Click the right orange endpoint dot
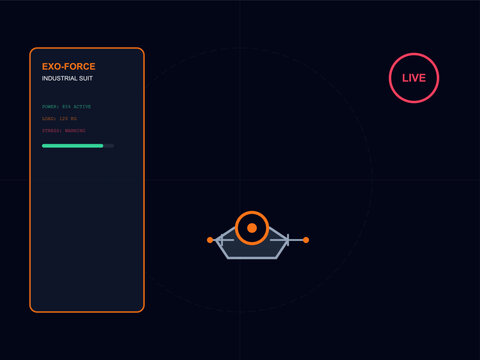This screenshot has height=360, width=480. coord(306,240)
